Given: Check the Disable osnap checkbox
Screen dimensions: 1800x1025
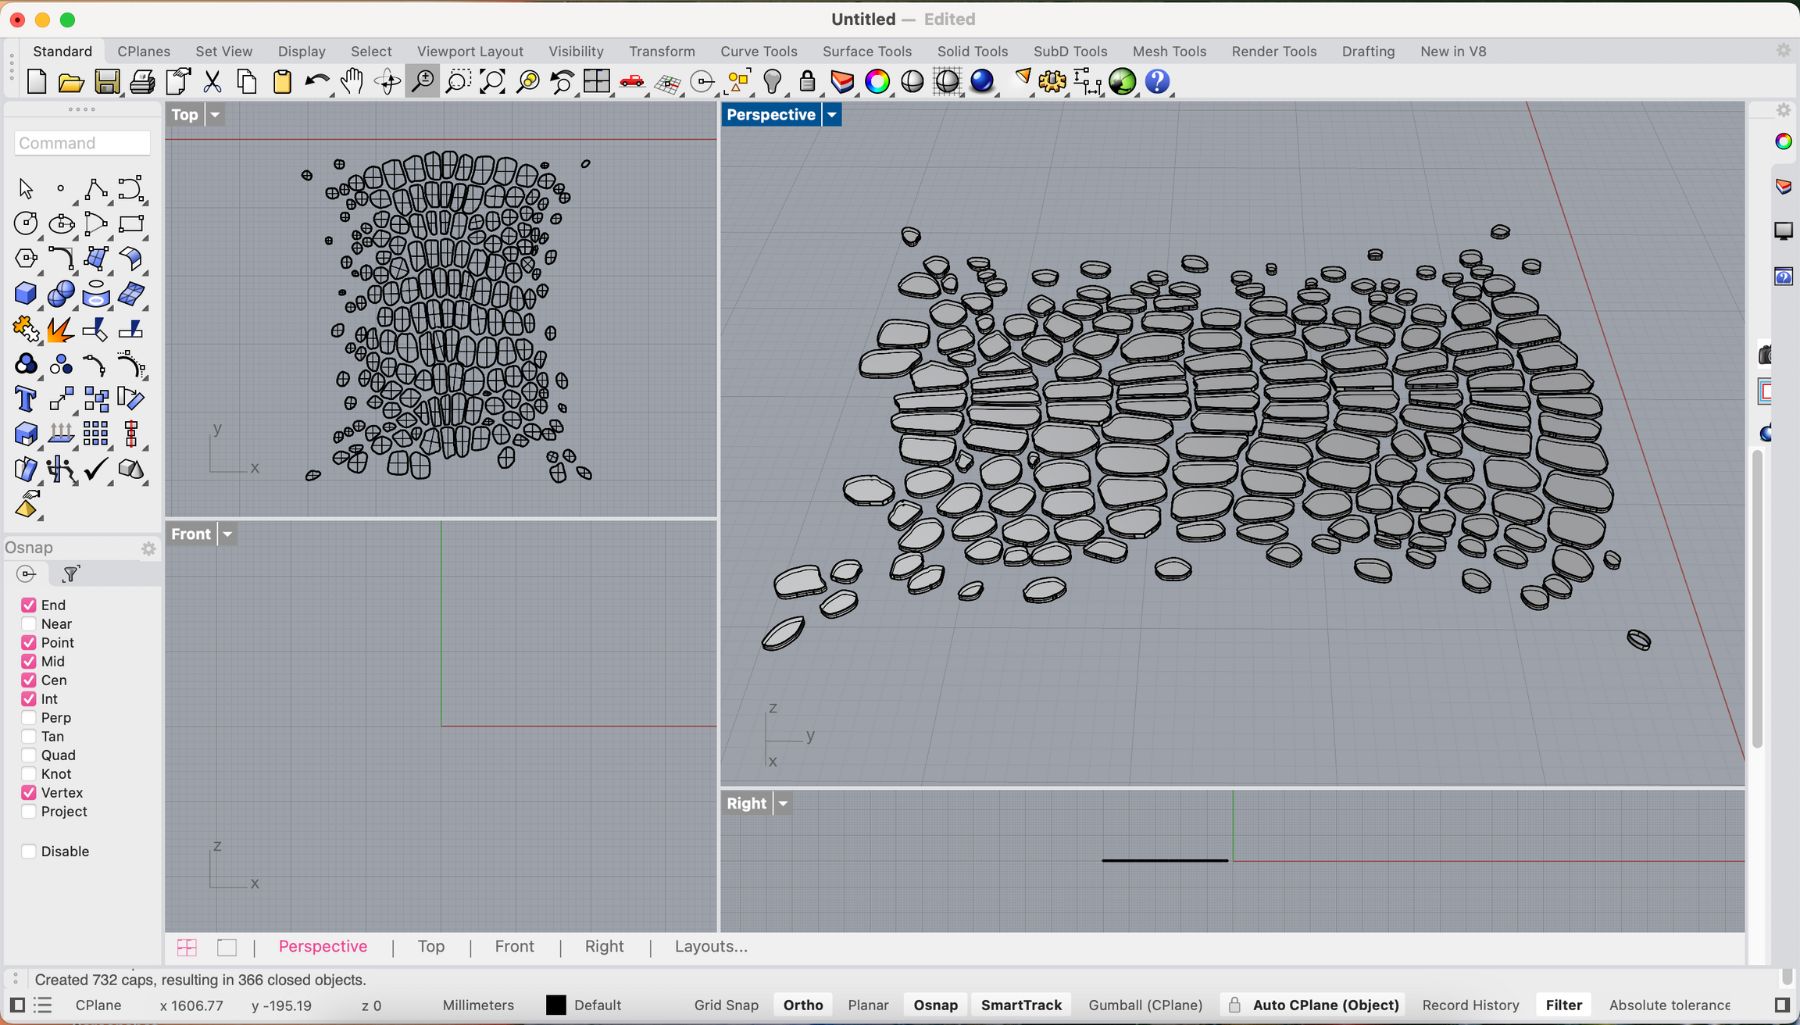Looking at the screenshot, I should [29, 852].
